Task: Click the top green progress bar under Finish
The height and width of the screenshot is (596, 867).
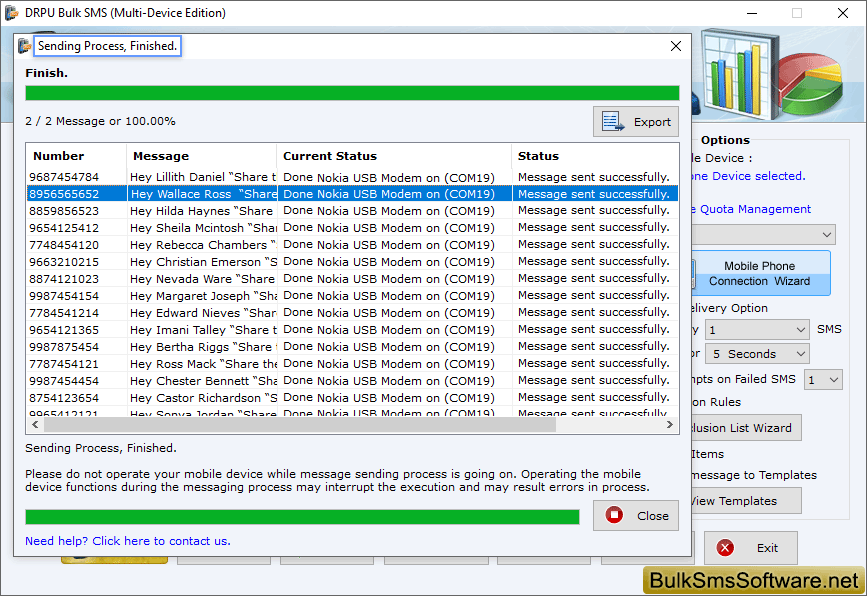Action: pos(352,93)
